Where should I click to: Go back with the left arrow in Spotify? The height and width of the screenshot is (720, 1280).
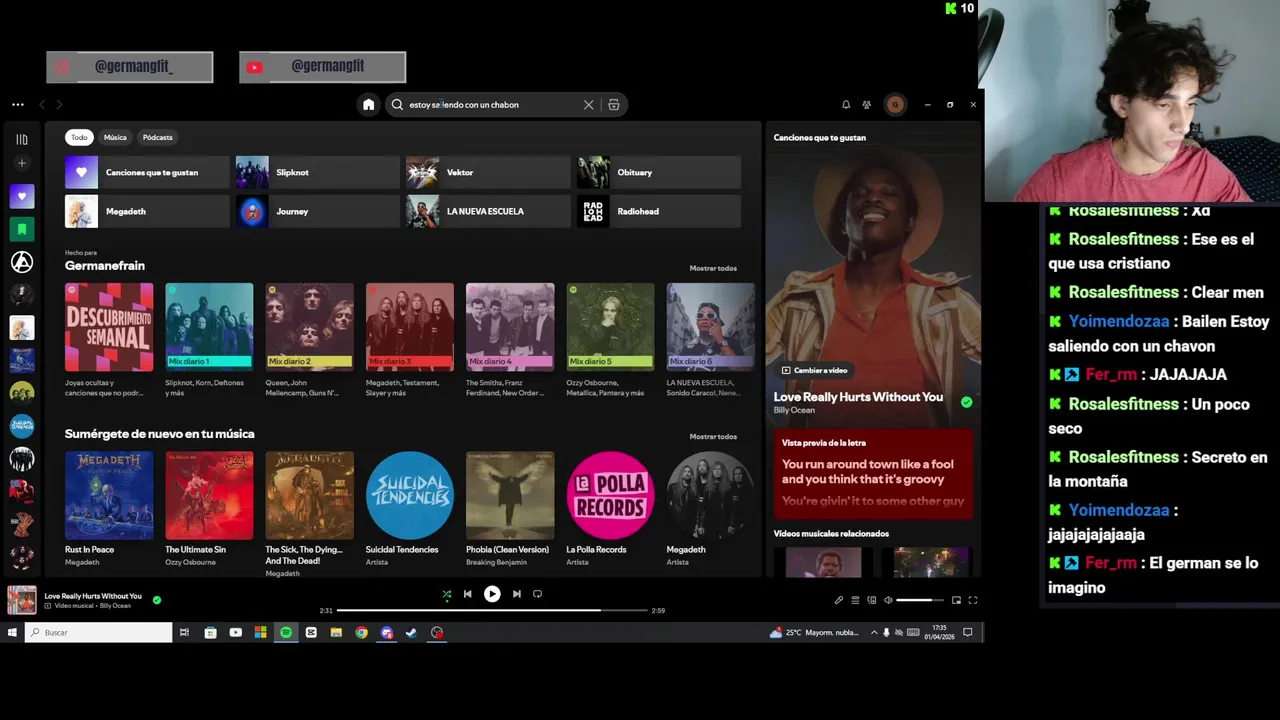[x=42, y=104]
